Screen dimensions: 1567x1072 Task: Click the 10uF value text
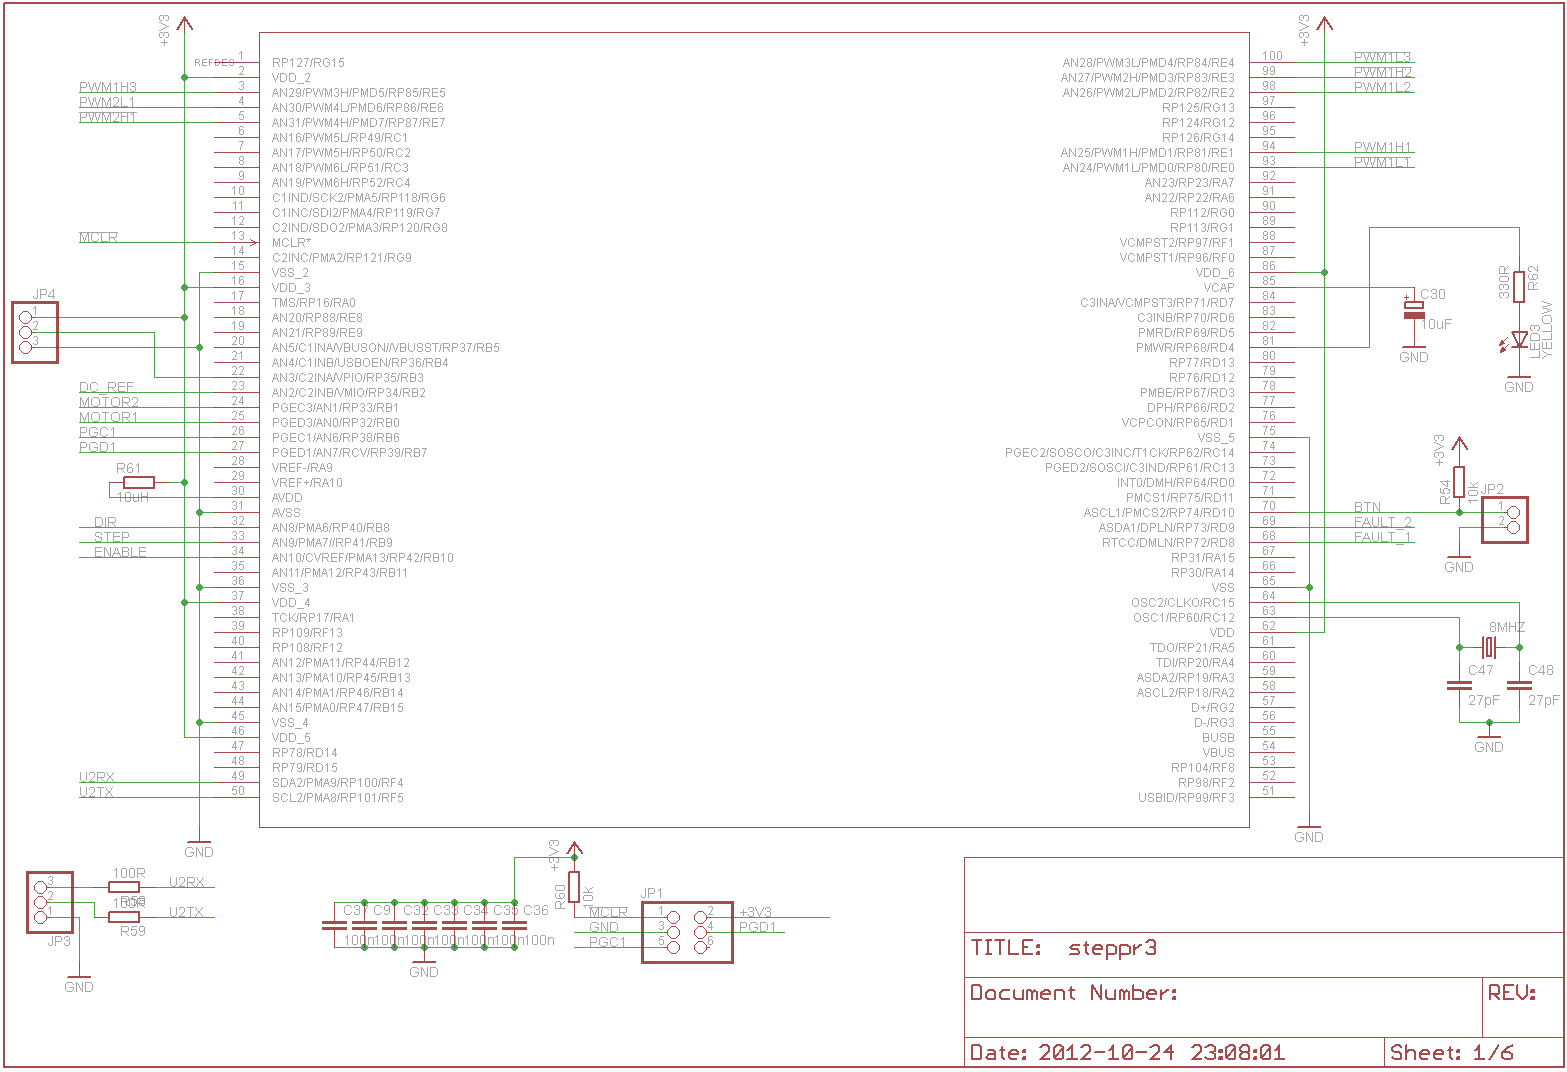1436,324
